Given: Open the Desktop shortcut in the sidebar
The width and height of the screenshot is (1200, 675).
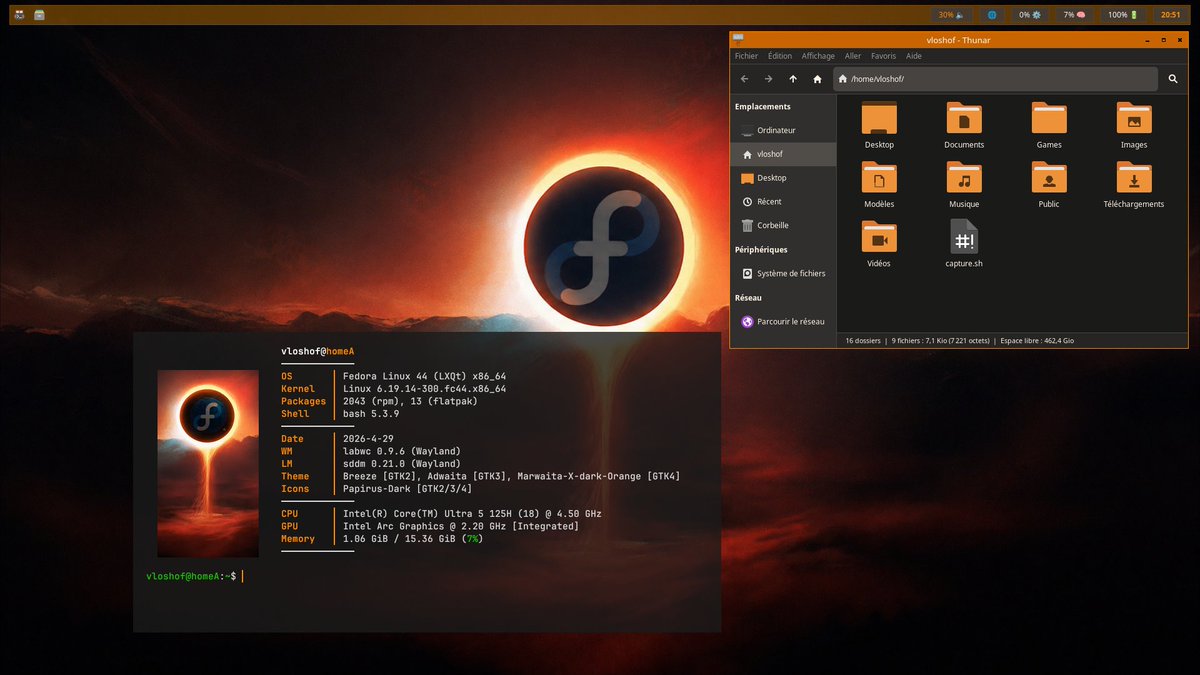Looking at the screenshot, I should 783,178.
